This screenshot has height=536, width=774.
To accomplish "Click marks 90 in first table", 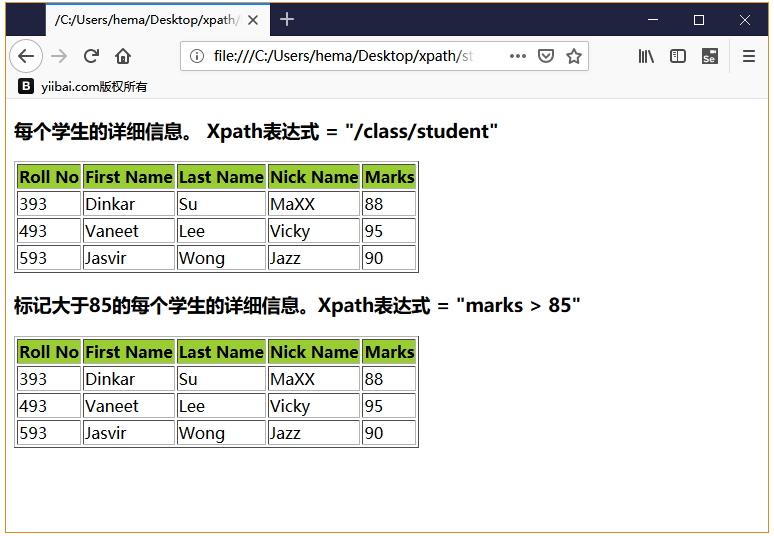I will tap(389, 258).
